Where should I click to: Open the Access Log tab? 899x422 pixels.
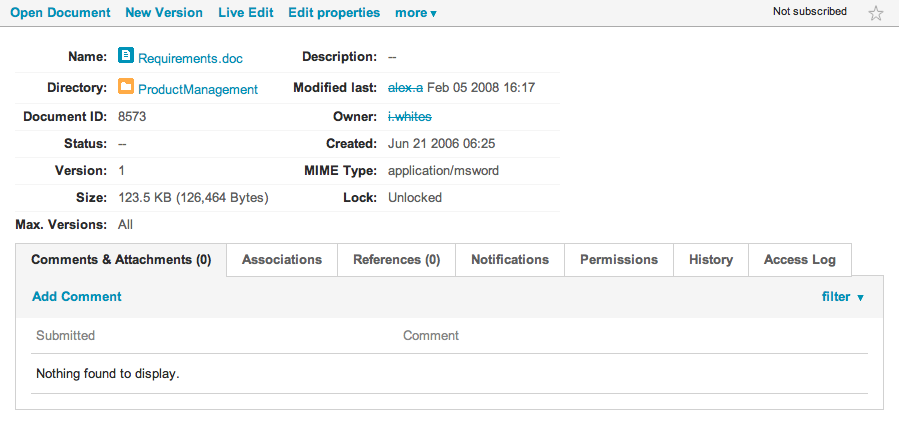(800, 260)
